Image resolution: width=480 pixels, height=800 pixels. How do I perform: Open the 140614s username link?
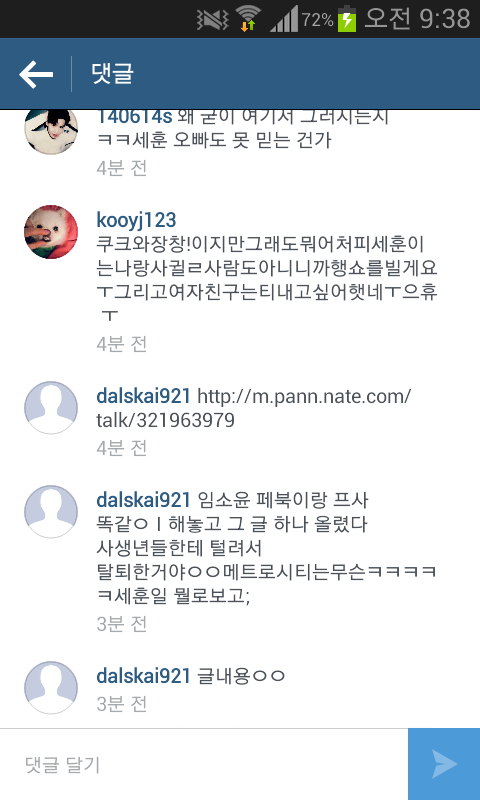(x=134, y=117)
